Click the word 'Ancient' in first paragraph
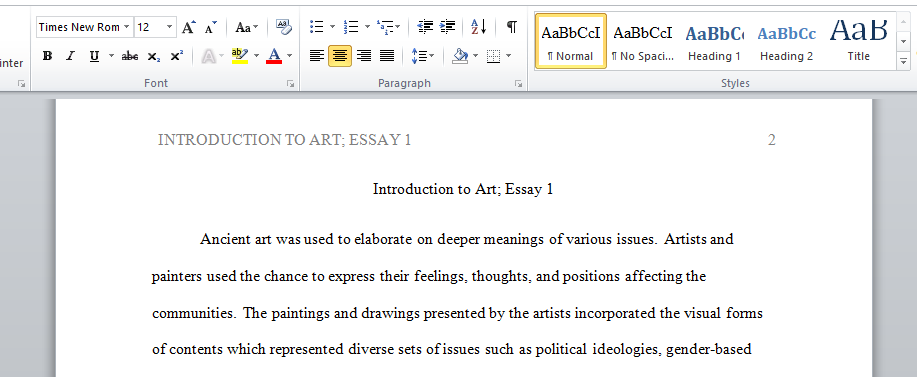 pyautogui.click(x=225, y=240)
